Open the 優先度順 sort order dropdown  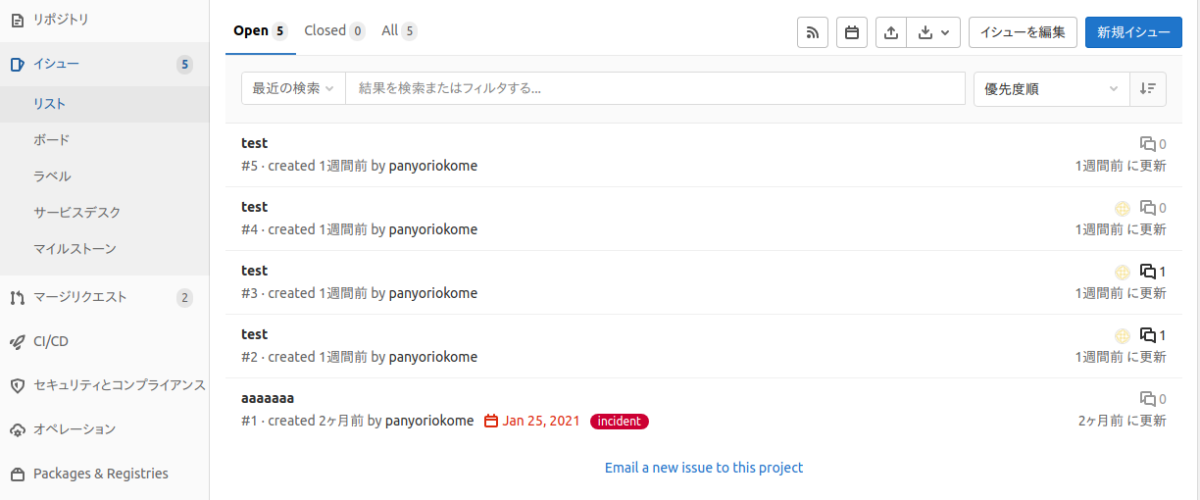point(1051,89)
